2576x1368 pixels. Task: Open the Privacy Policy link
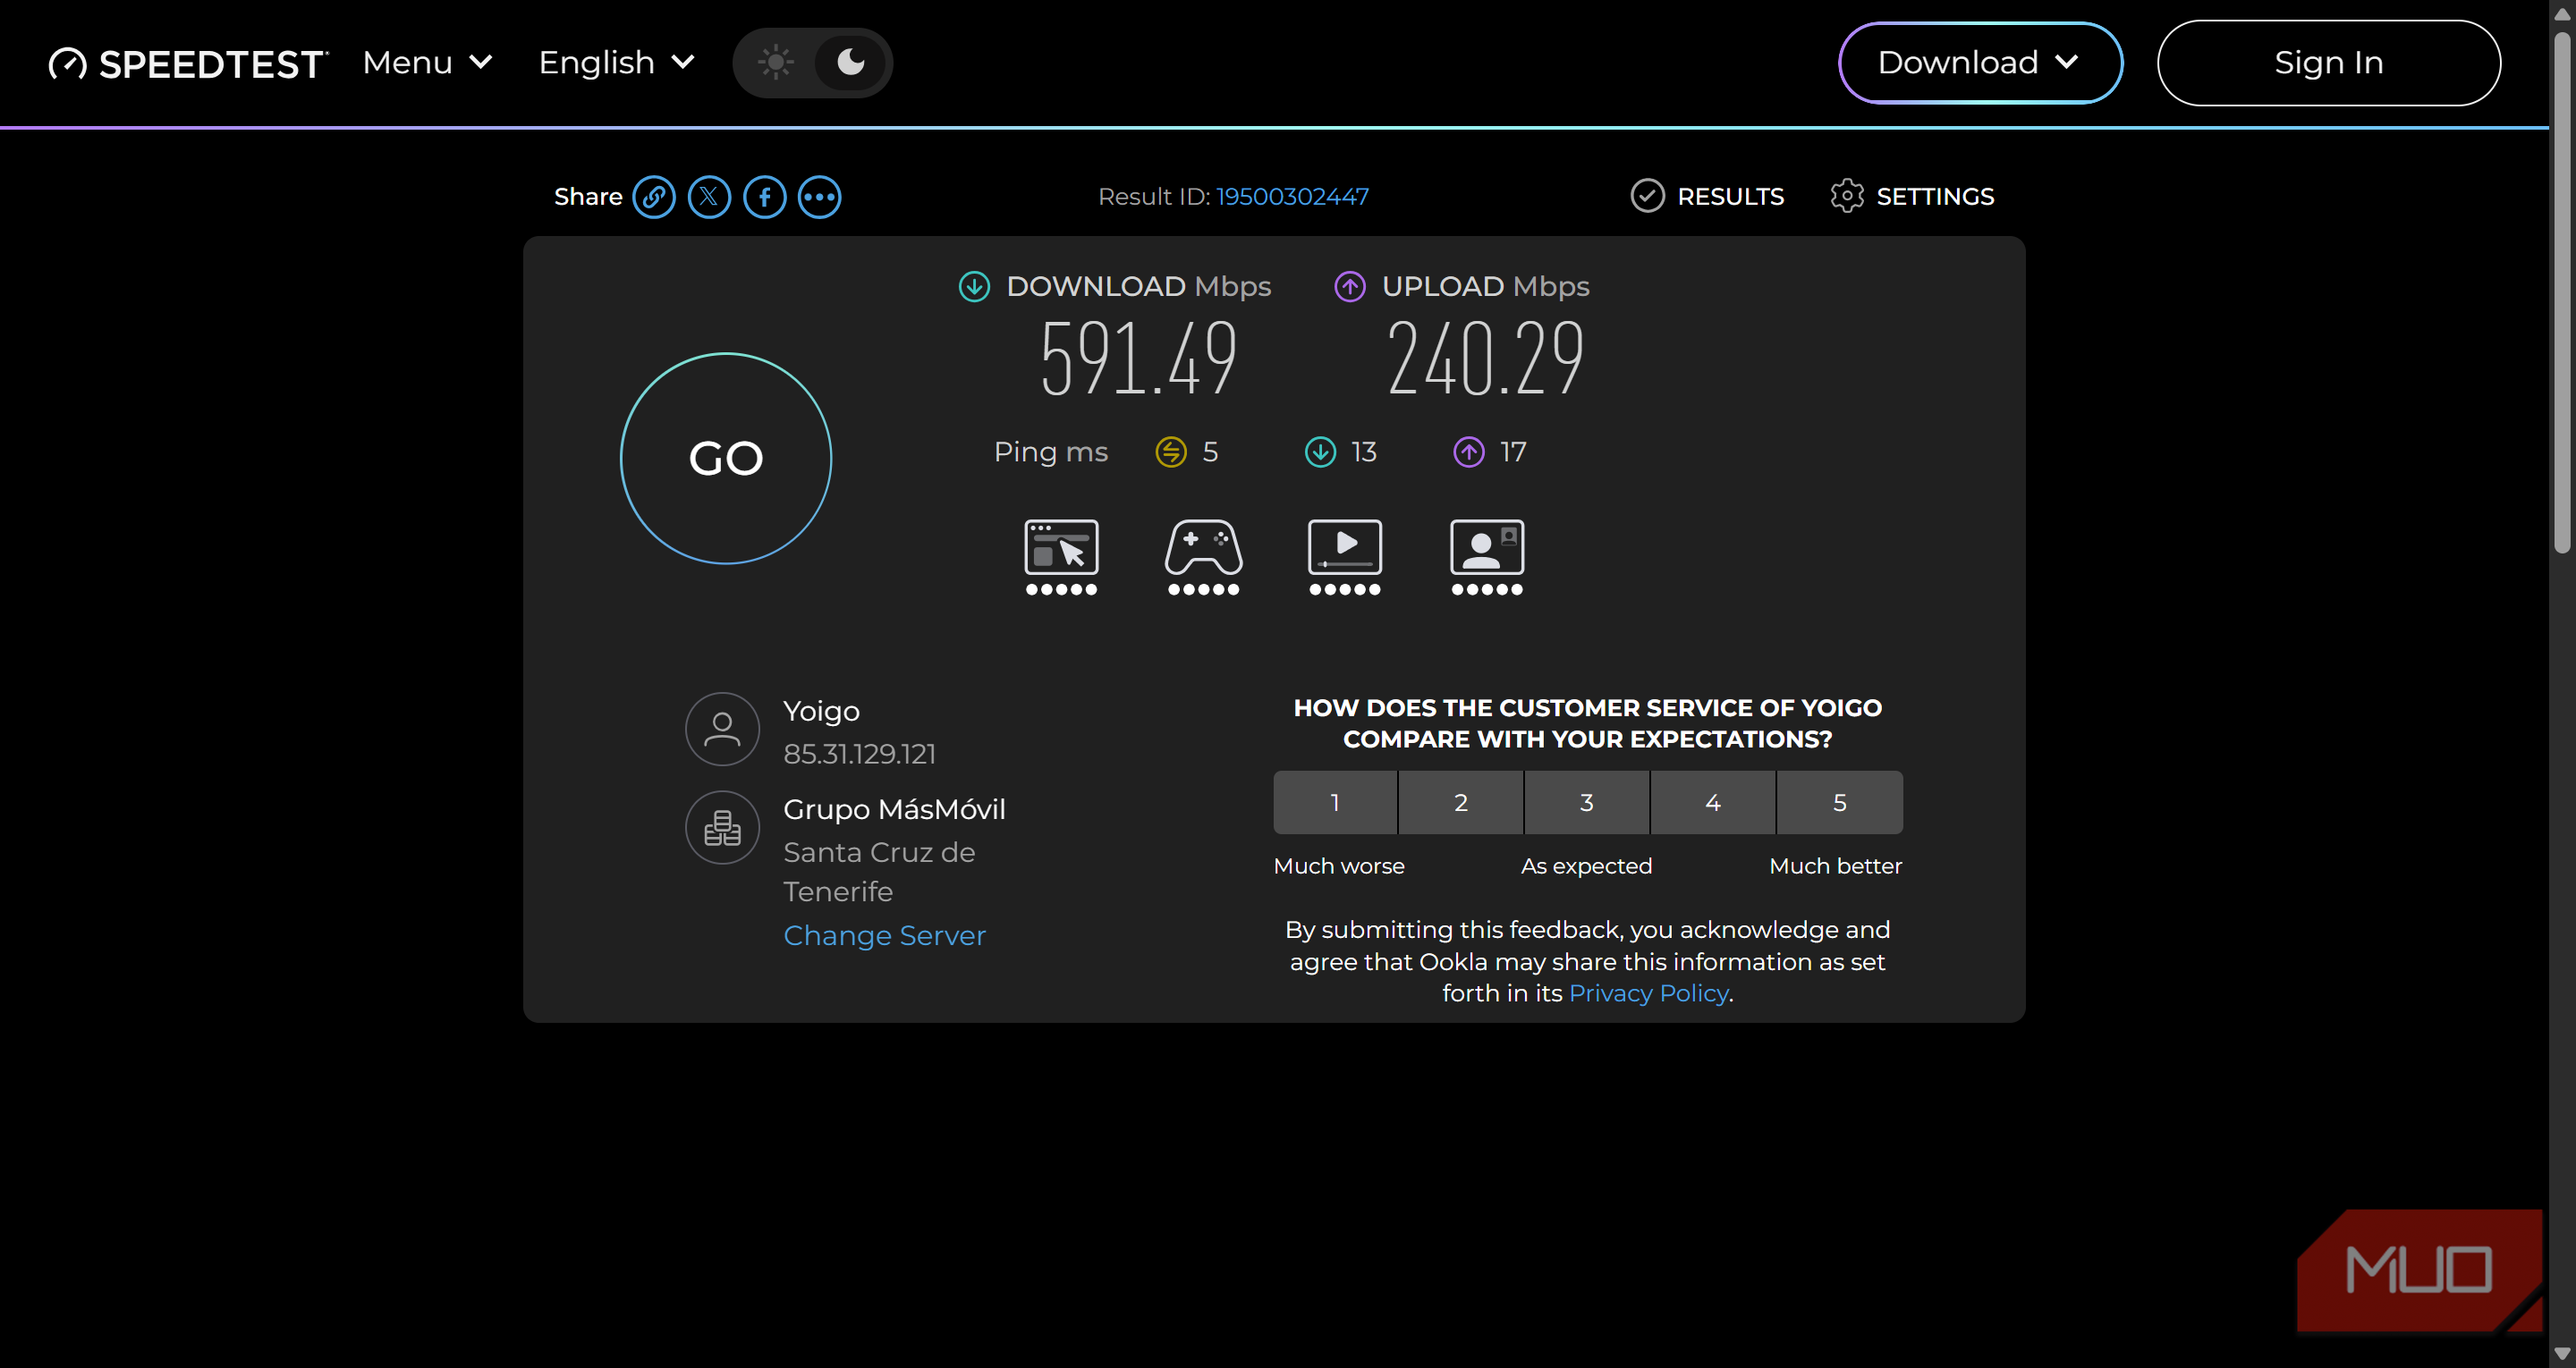click(1648, 993)
